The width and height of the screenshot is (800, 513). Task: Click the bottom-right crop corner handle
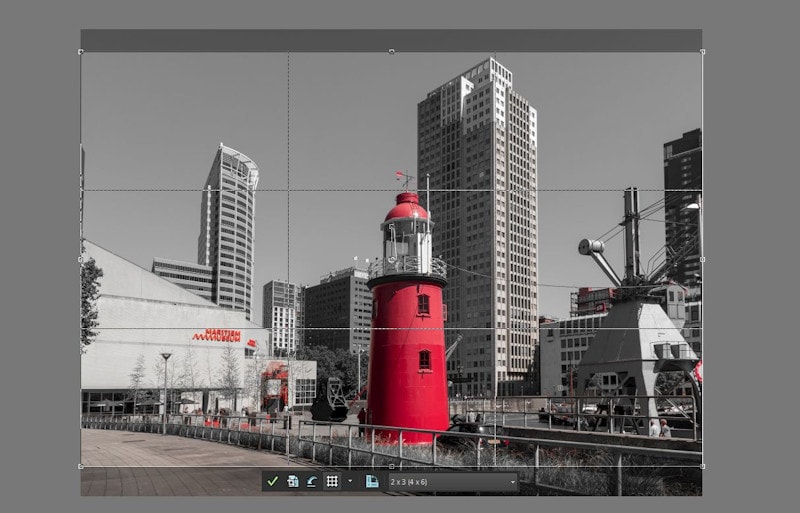coord(702,466)
